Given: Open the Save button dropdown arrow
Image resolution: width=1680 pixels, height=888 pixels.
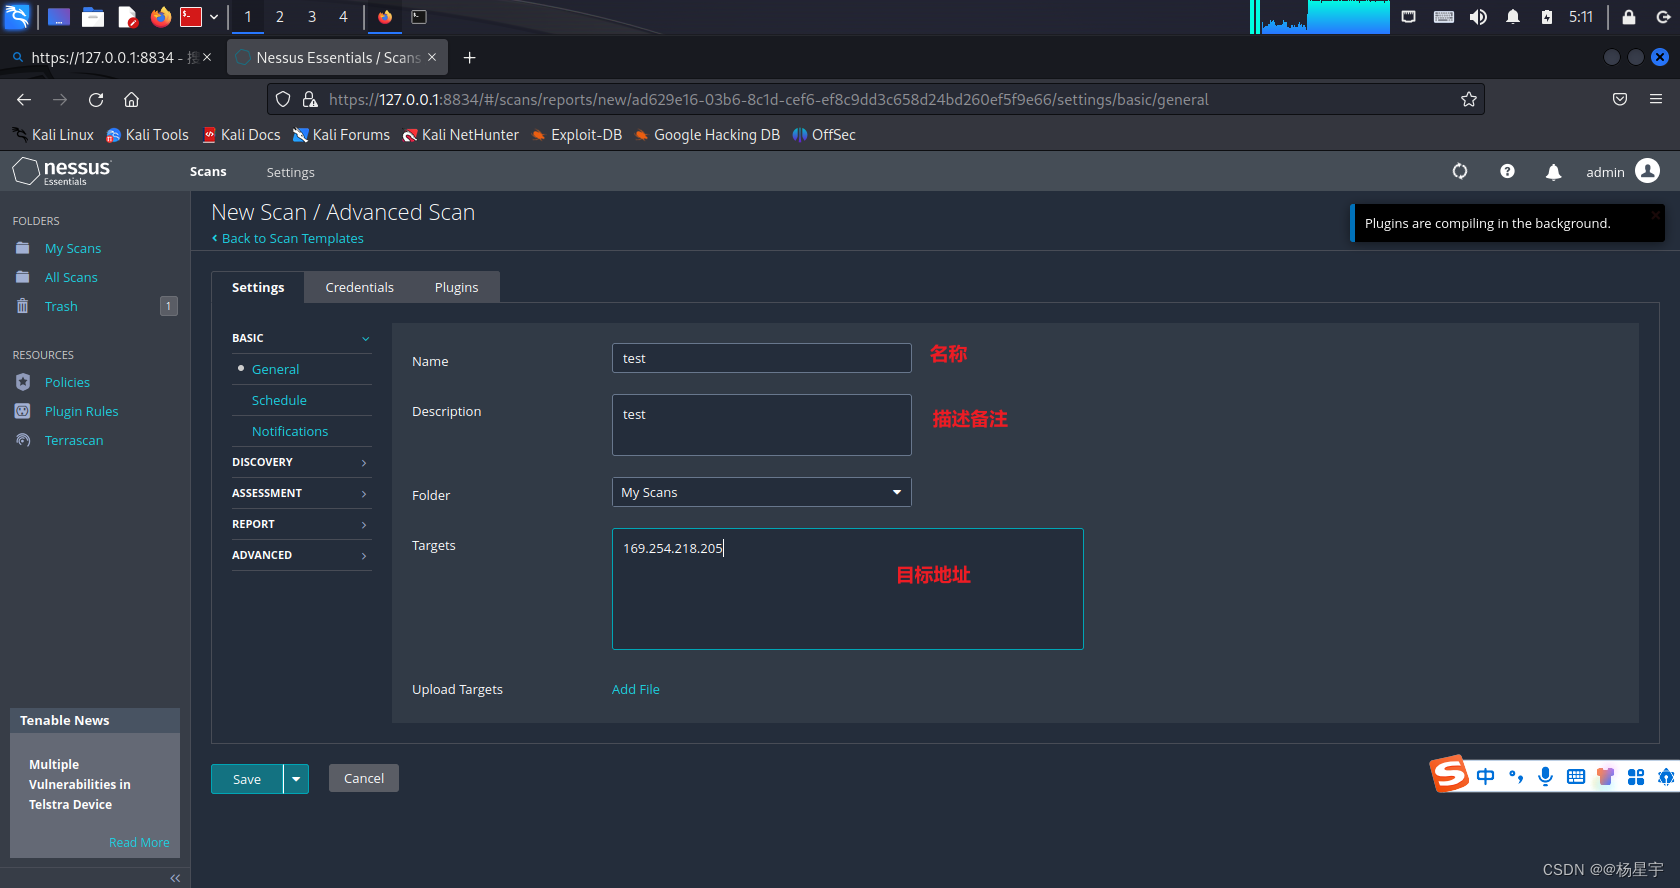Looking at the screenshot, I should click(x=296, y=779).
